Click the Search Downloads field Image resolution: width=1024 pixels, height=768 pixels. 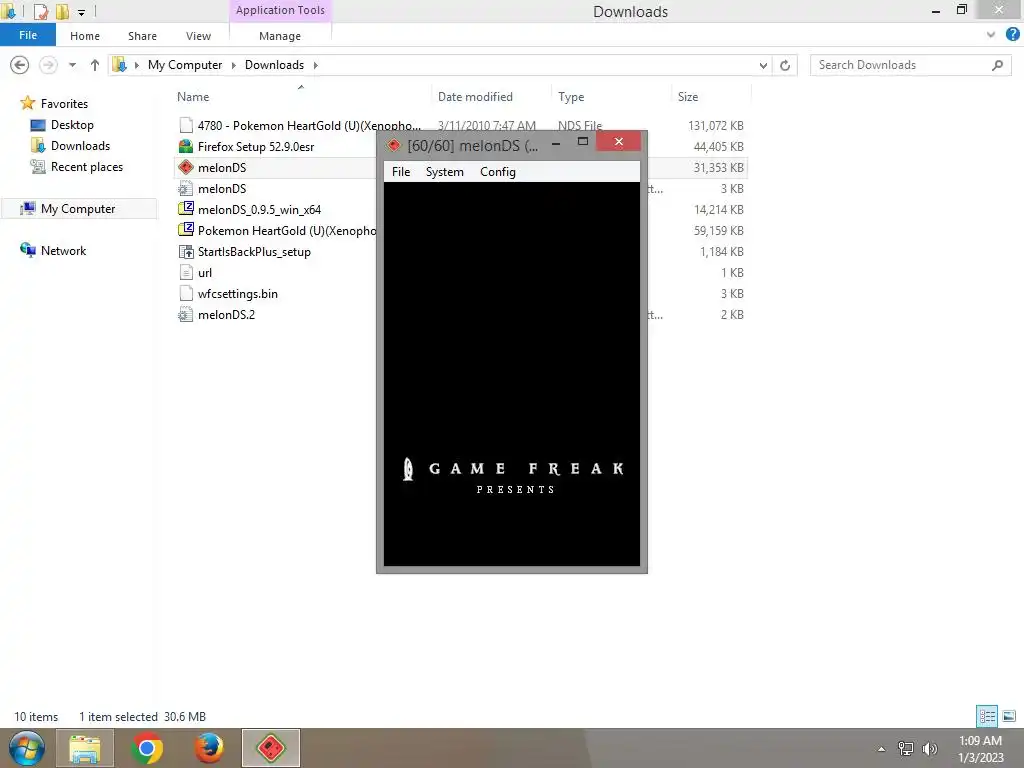pos(911,65)
